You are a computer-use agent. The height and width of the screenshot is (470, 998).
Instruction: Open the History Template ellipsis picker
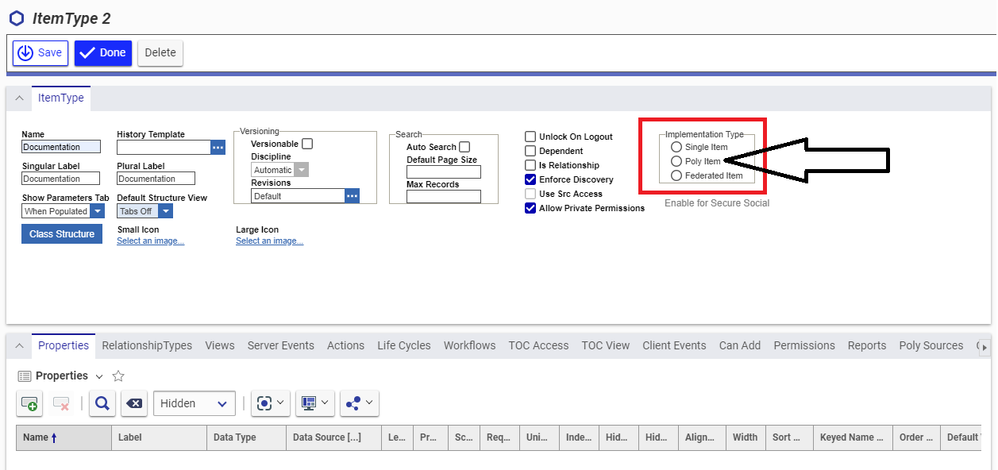click(x=218, y=147)
